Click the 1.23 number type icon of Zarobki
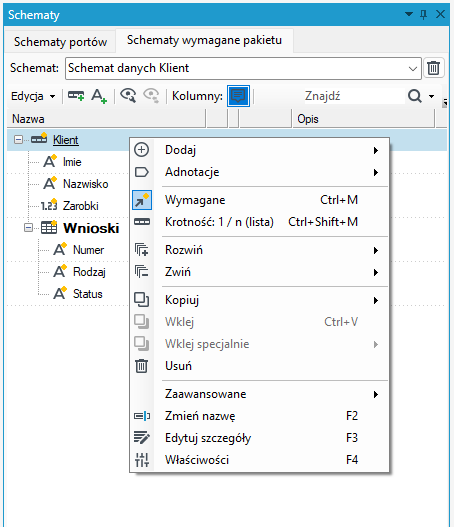Image resolution: width=454 pixels, height=527 pixels. click(49, 205)
